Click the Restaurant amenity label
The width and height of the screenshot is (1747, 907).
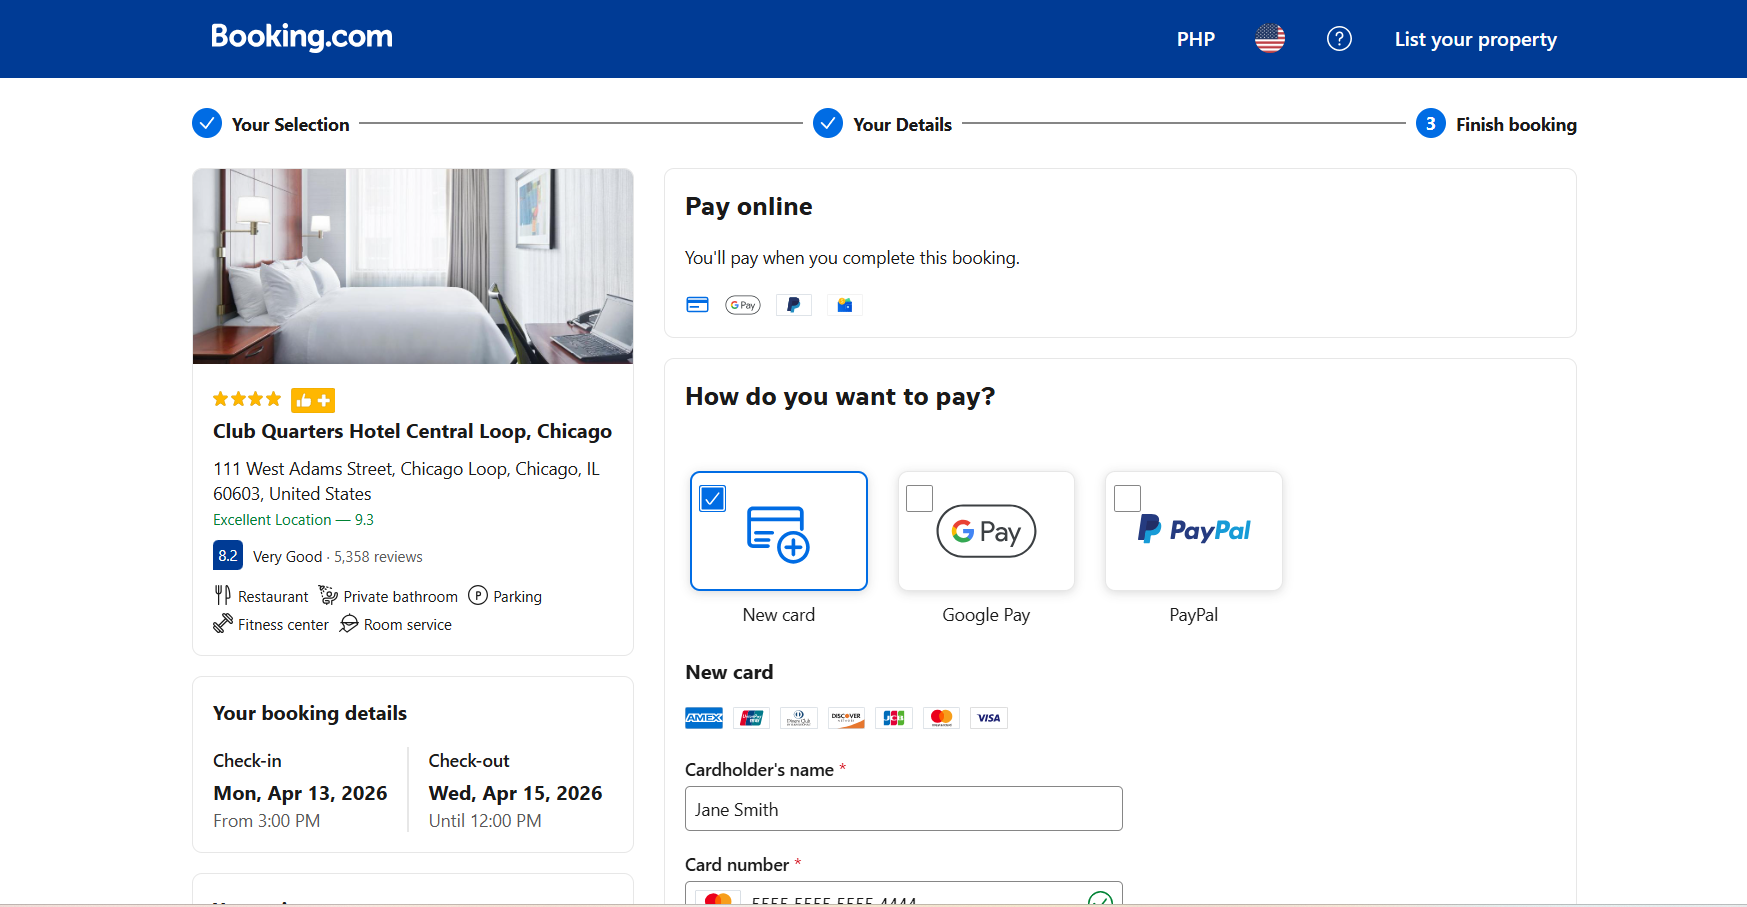pyautogui.click(x=273, y=597)
